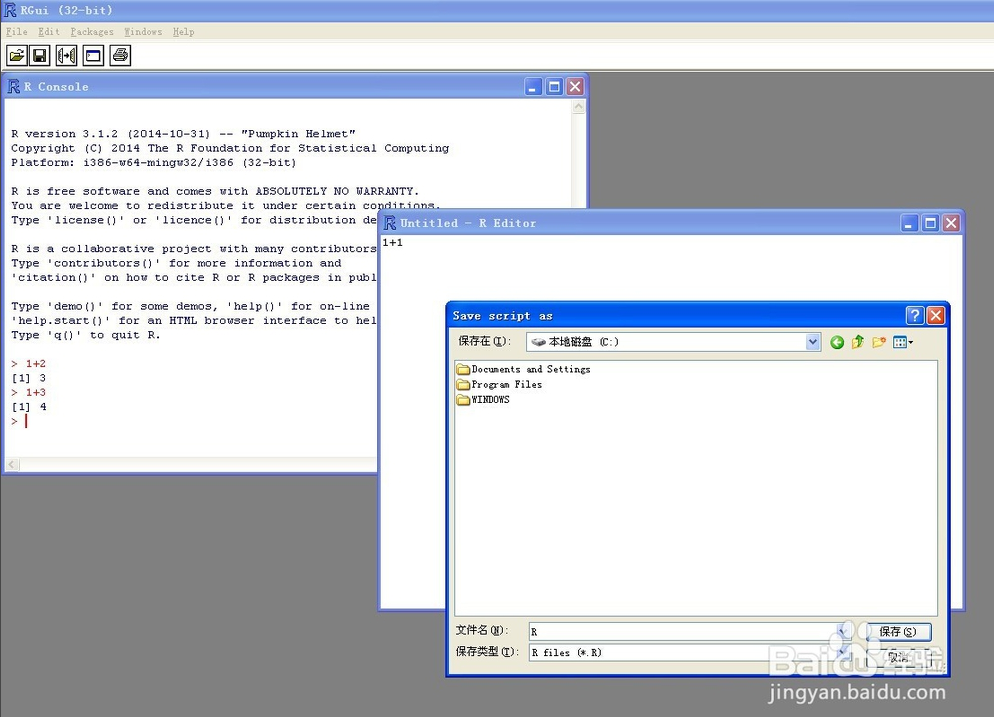Image resolution: width=994 pixels, height=717 pixels.
Task: Click the file name input field
Action: click(x=683, y=631)
